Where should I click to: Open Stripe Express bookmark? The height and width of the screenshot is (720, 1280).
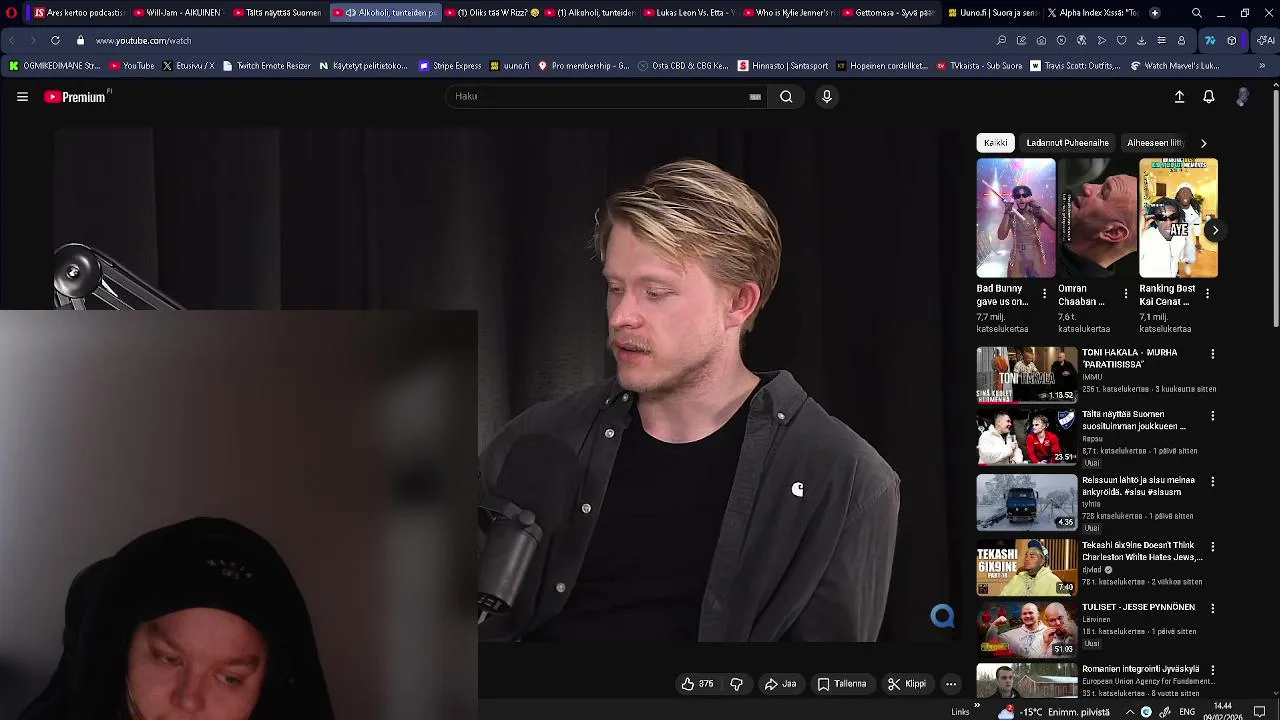pos(450,66)
